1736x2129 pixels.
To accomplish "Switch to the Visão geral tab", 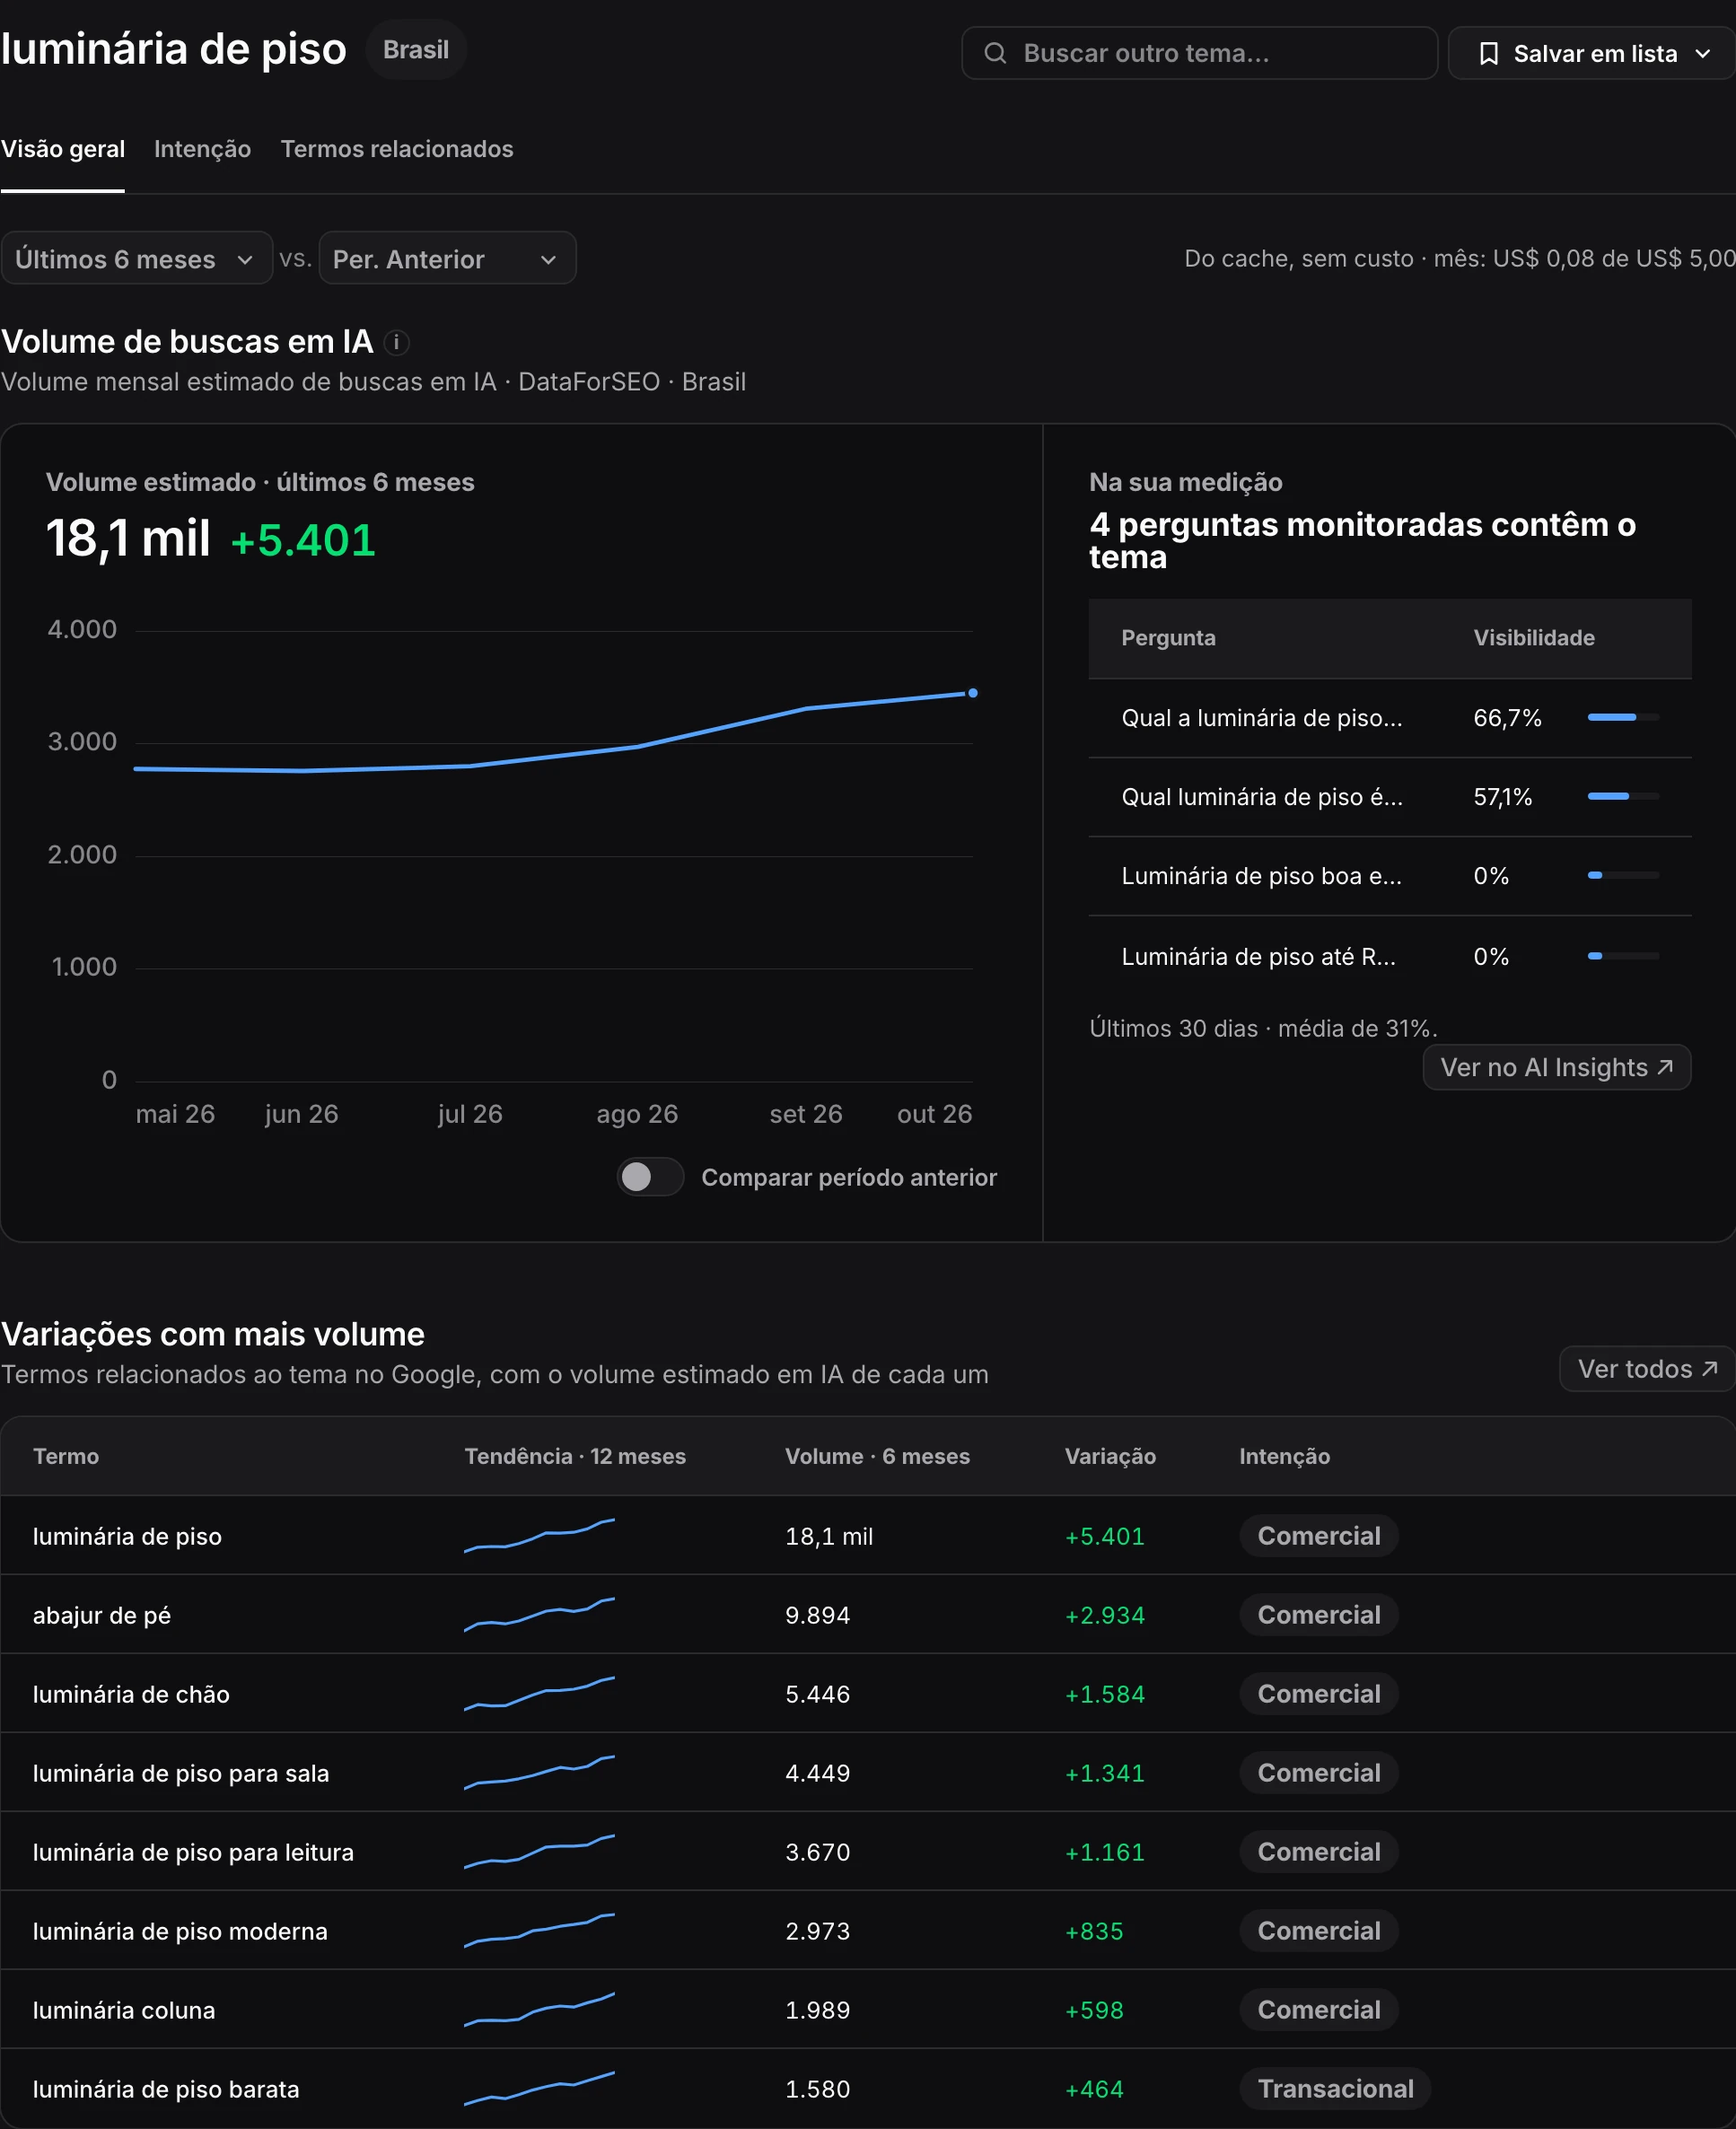I will 63,149.
